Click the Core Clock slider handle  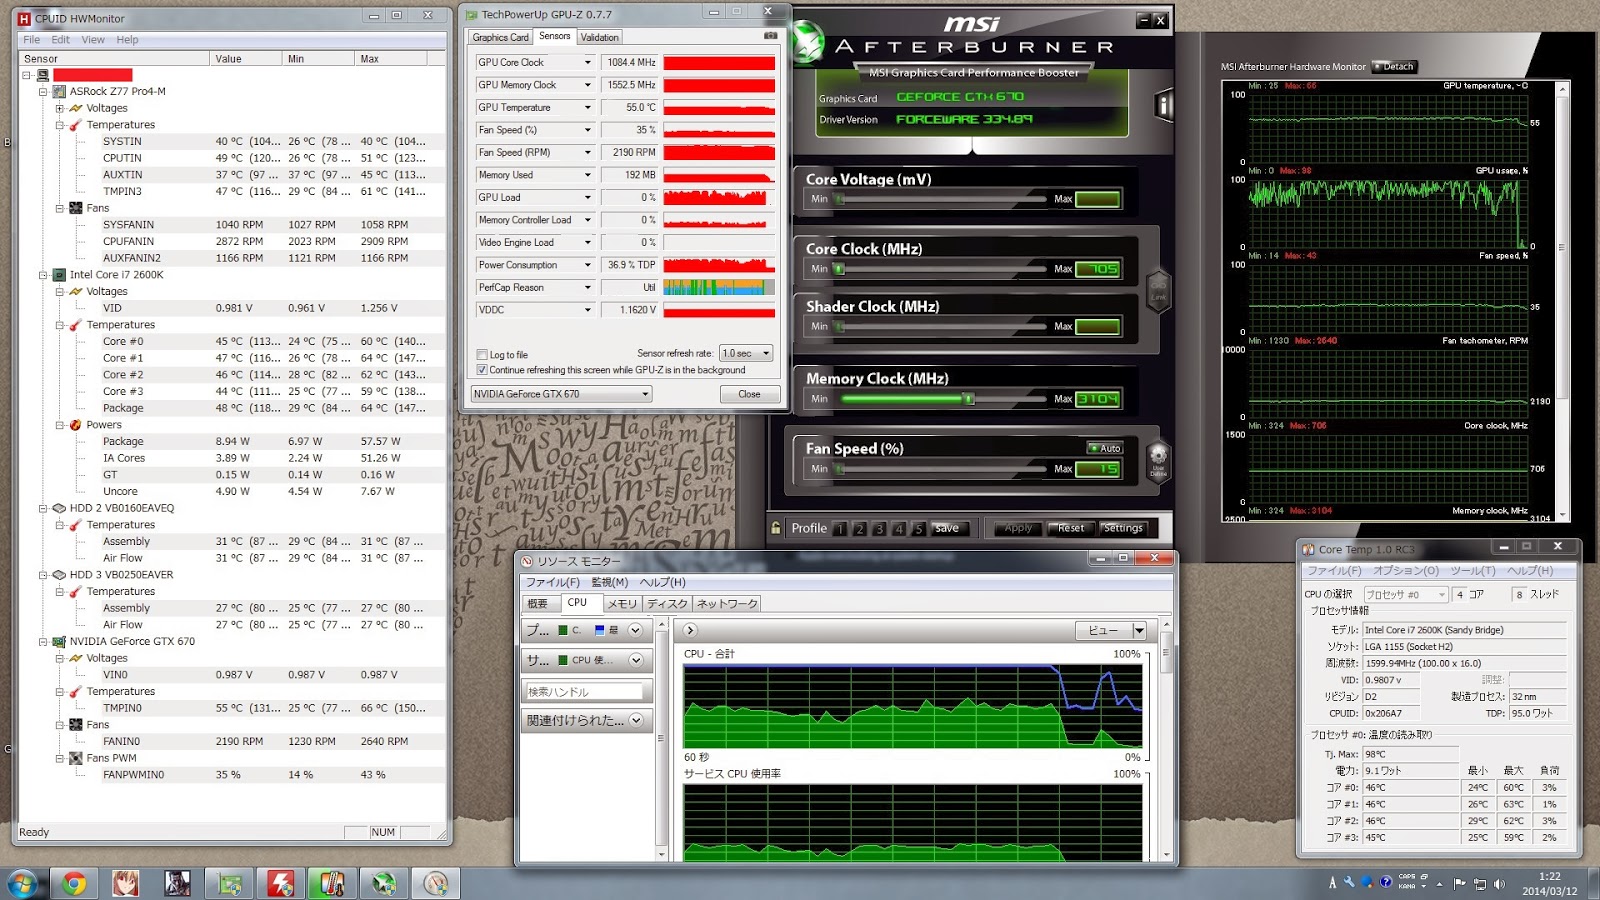[840, 269]
